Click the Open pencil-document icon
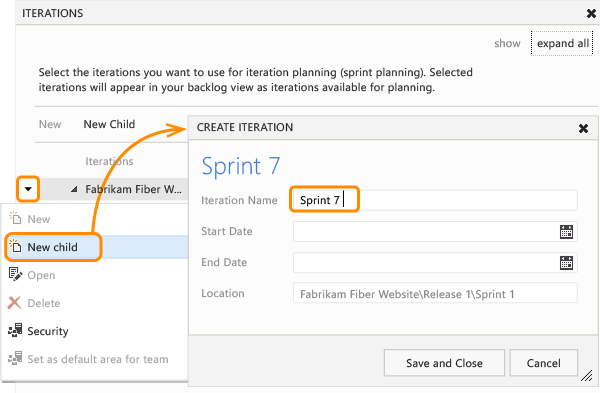 pyautogui.click(x=15, y=274)
